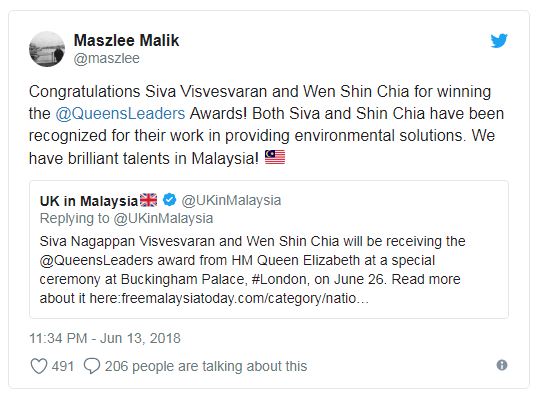Click Replying to @UKinMalaysia
This screenshot has height=399, width=541.
tap(126, 218)
